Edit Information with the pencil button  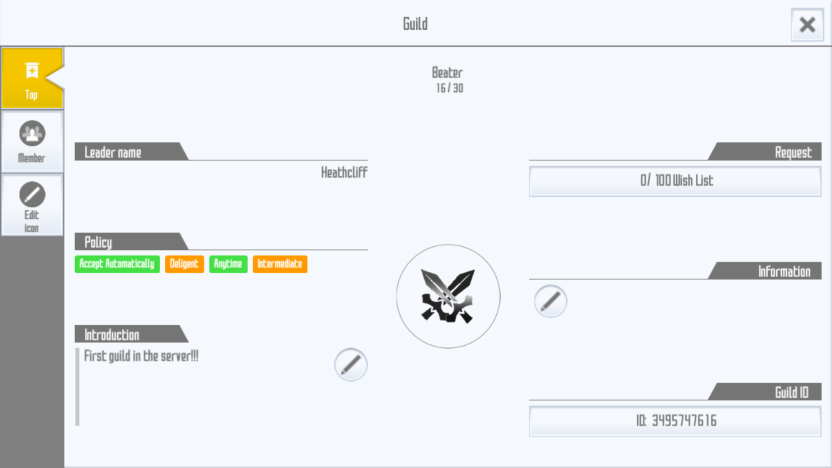click(x=550, y=301)
